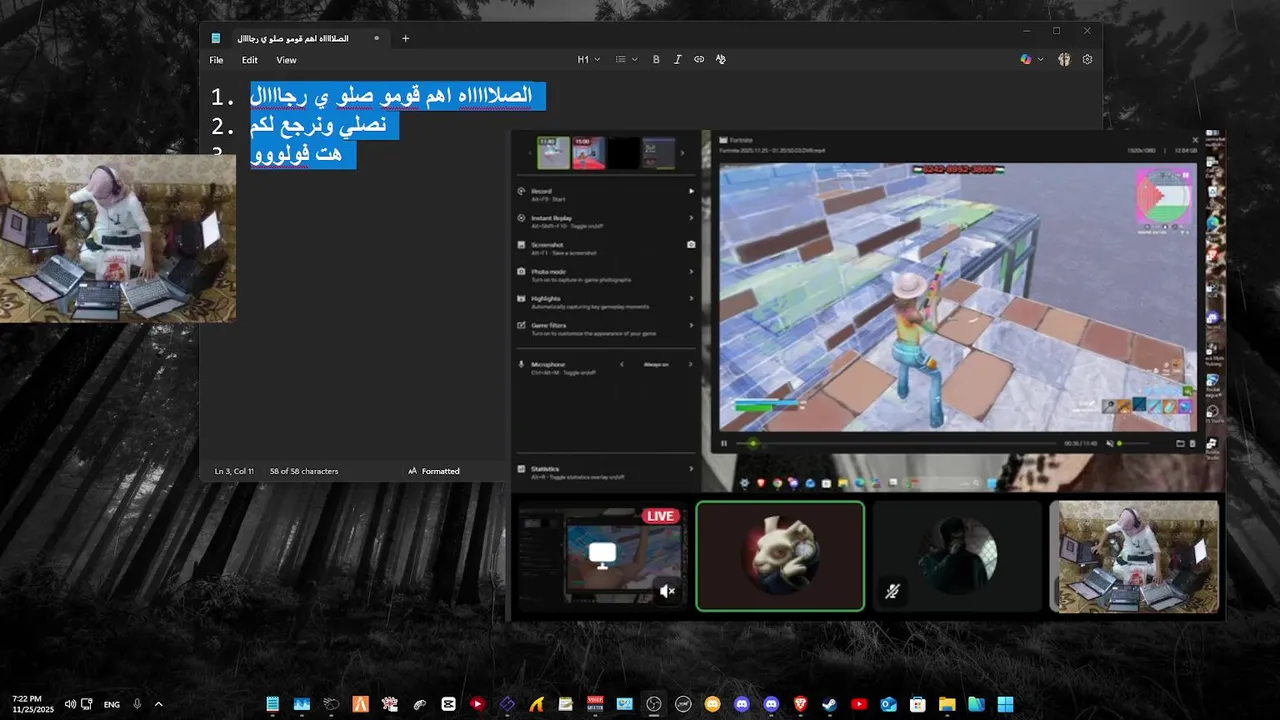
Task: Click the Instant Replay icon
Action: (521, 217)
